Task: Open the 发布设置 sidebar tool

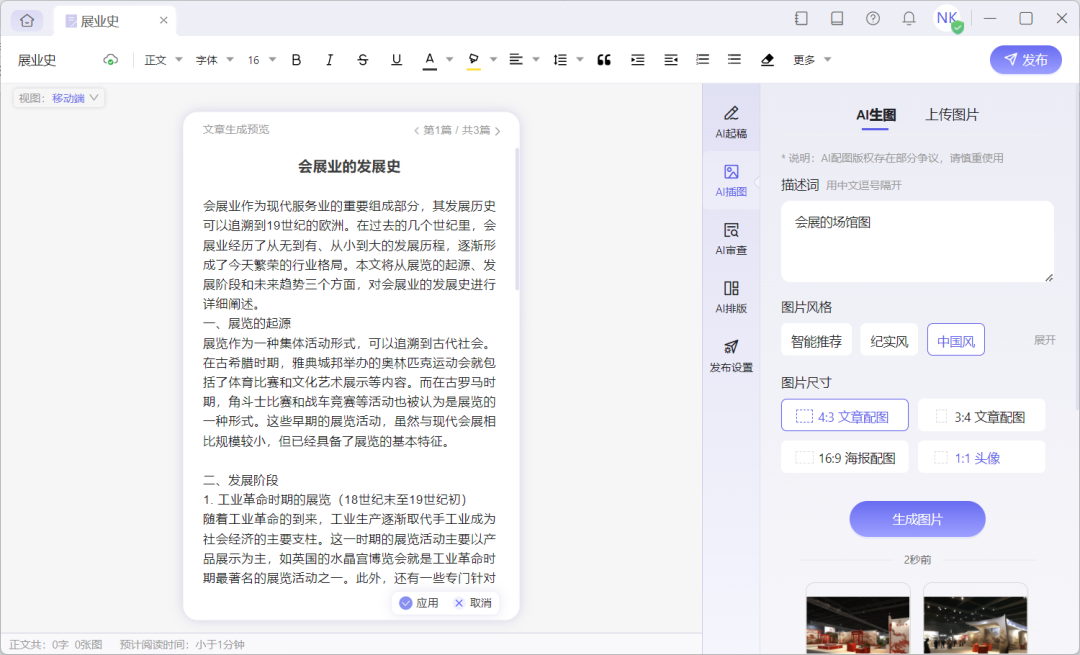Action: pos(731,356)
